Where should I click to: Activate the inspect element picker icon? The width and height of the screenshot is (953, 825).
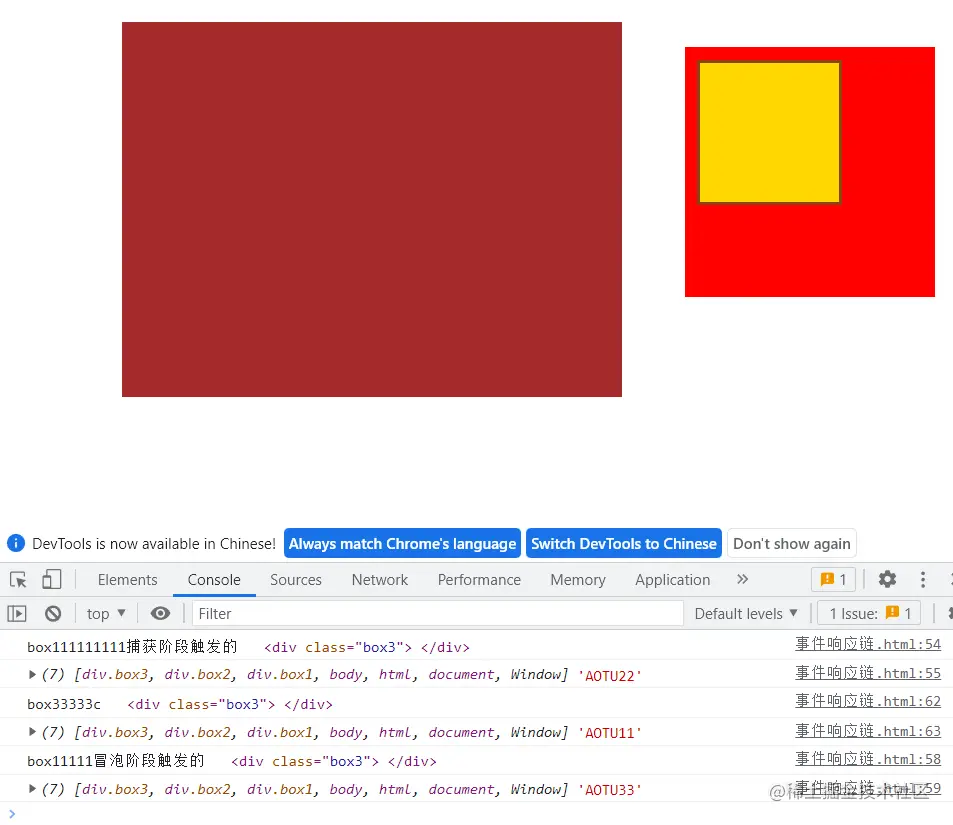pos(18,579)
